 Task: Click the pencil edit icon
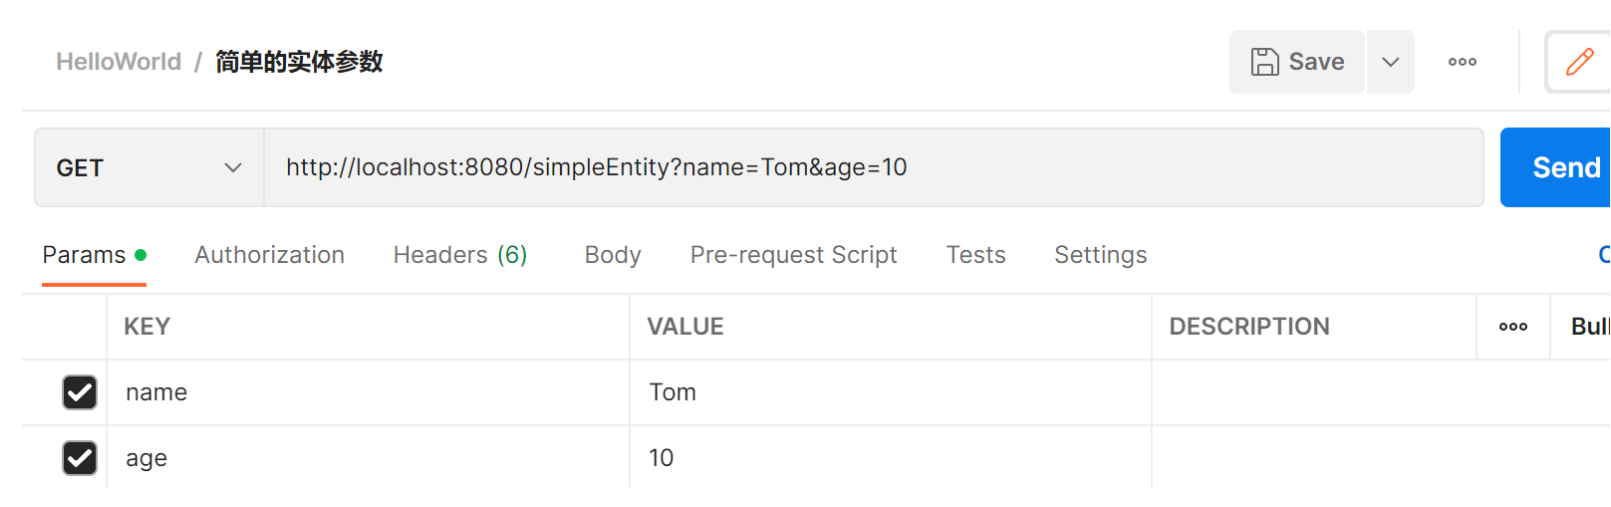[x=1580, y=62]
